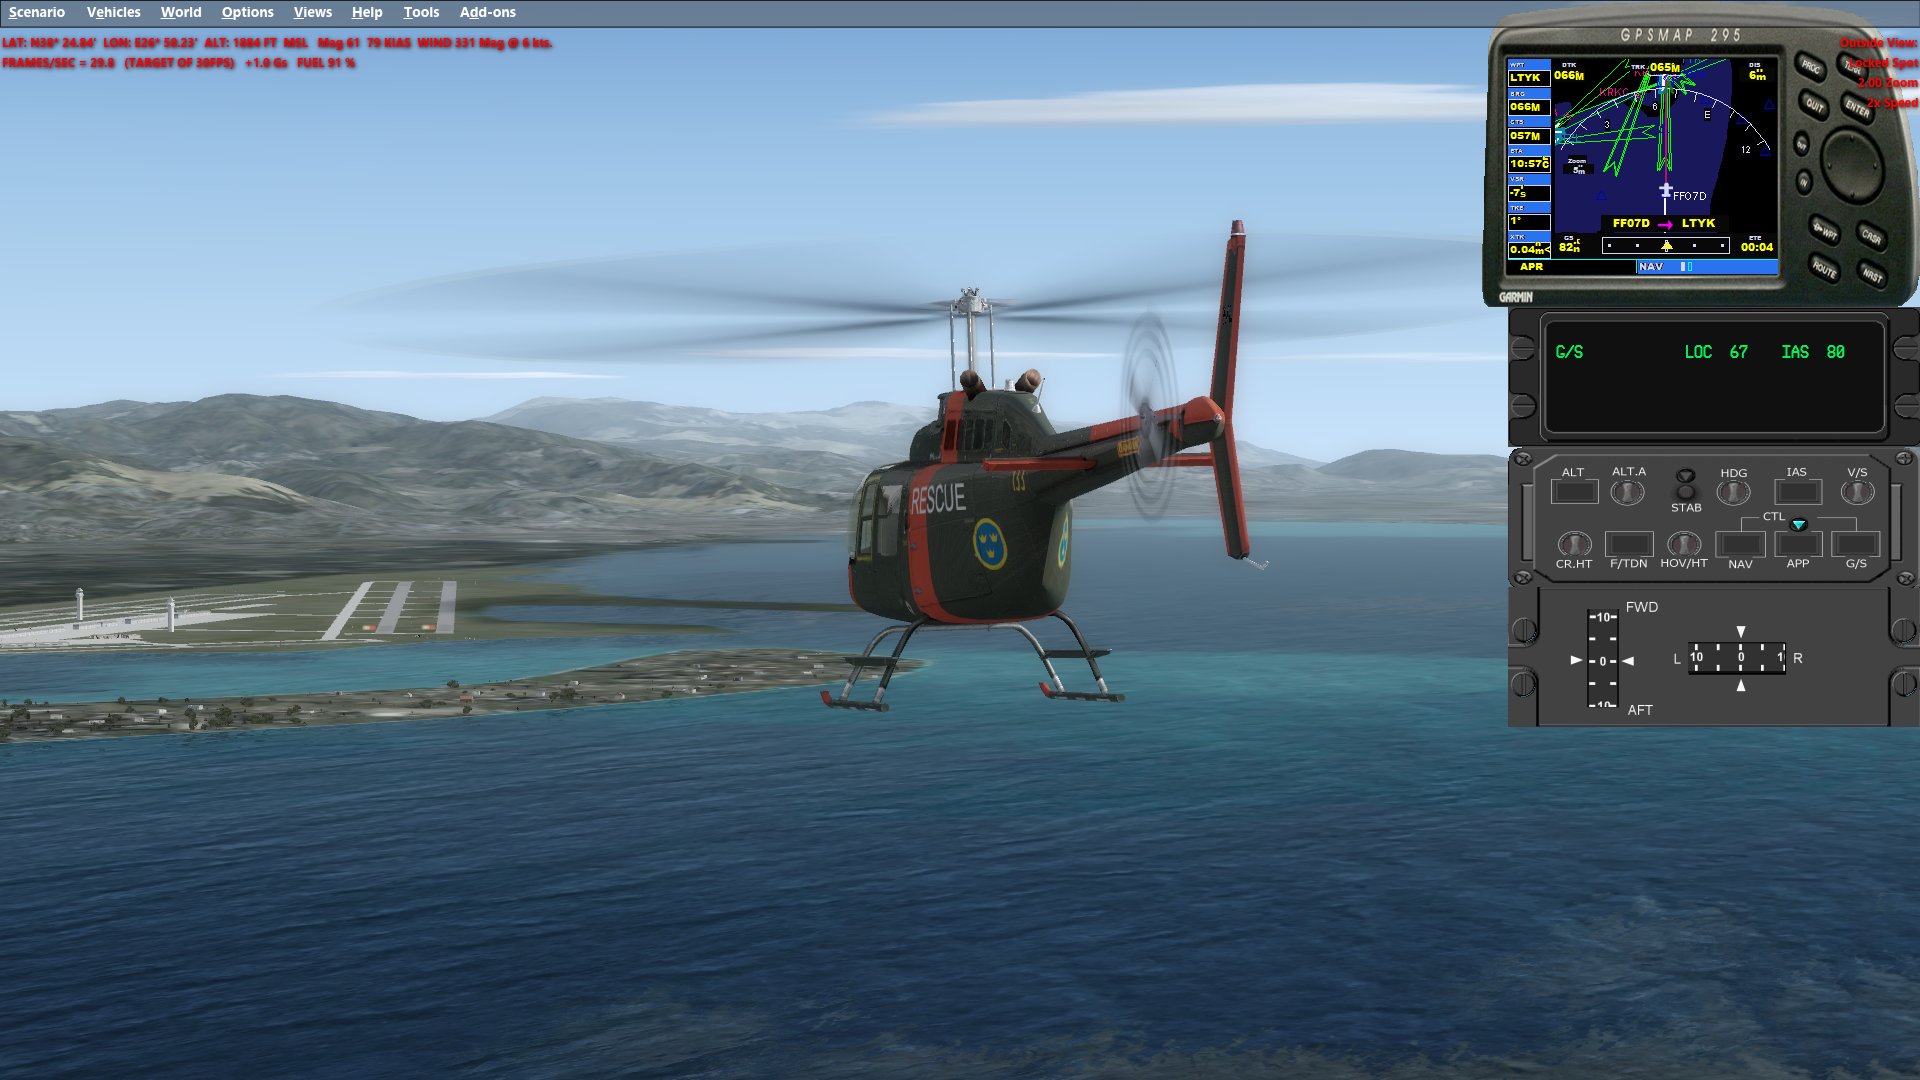Click the ETA 10:57 field on GPS
Screen dimensions: 1920x1080
1529,163
